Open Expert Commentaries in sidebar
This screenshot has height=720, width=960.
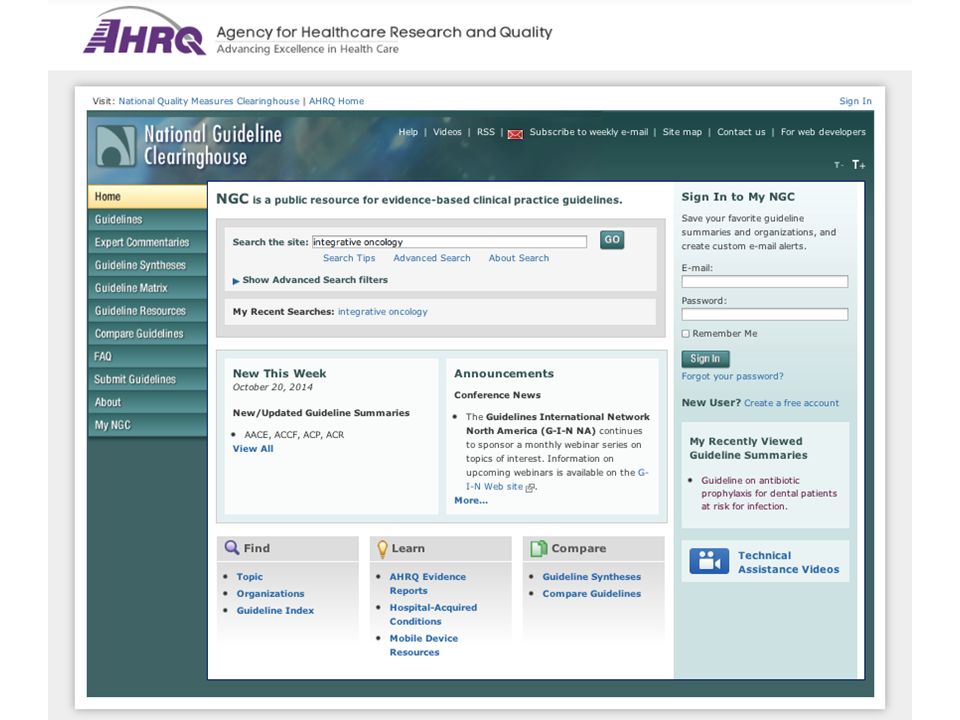pyautogui.click(x=147, y=242)
